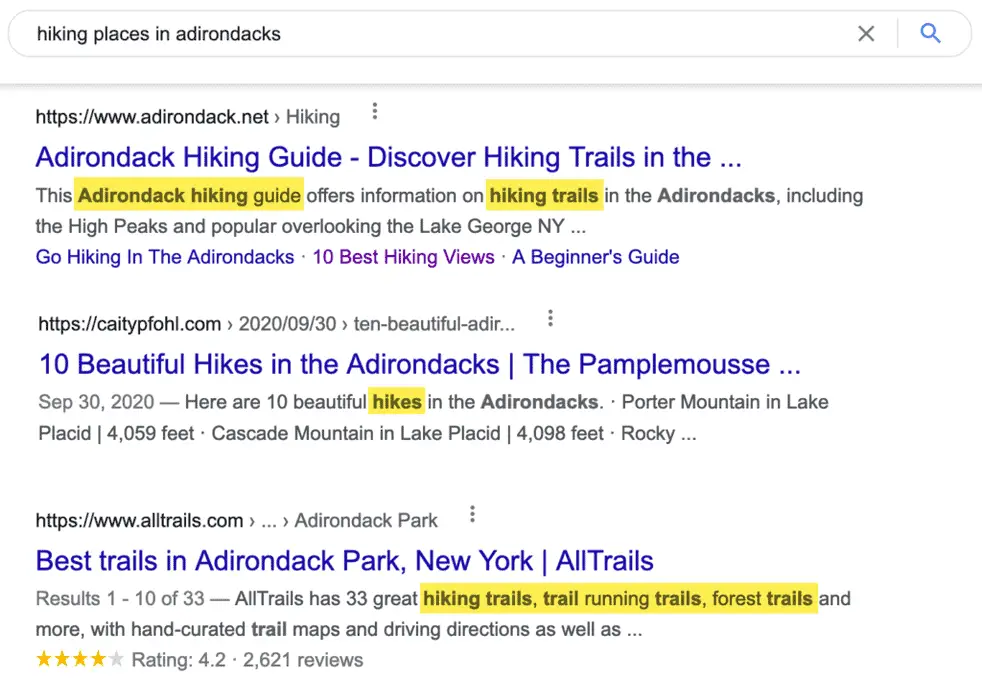Click 'Rating: 4.2' text under AllTrails
Image resolution: width=982 pixels, height=700 pixels.
[x=178, y=659]
